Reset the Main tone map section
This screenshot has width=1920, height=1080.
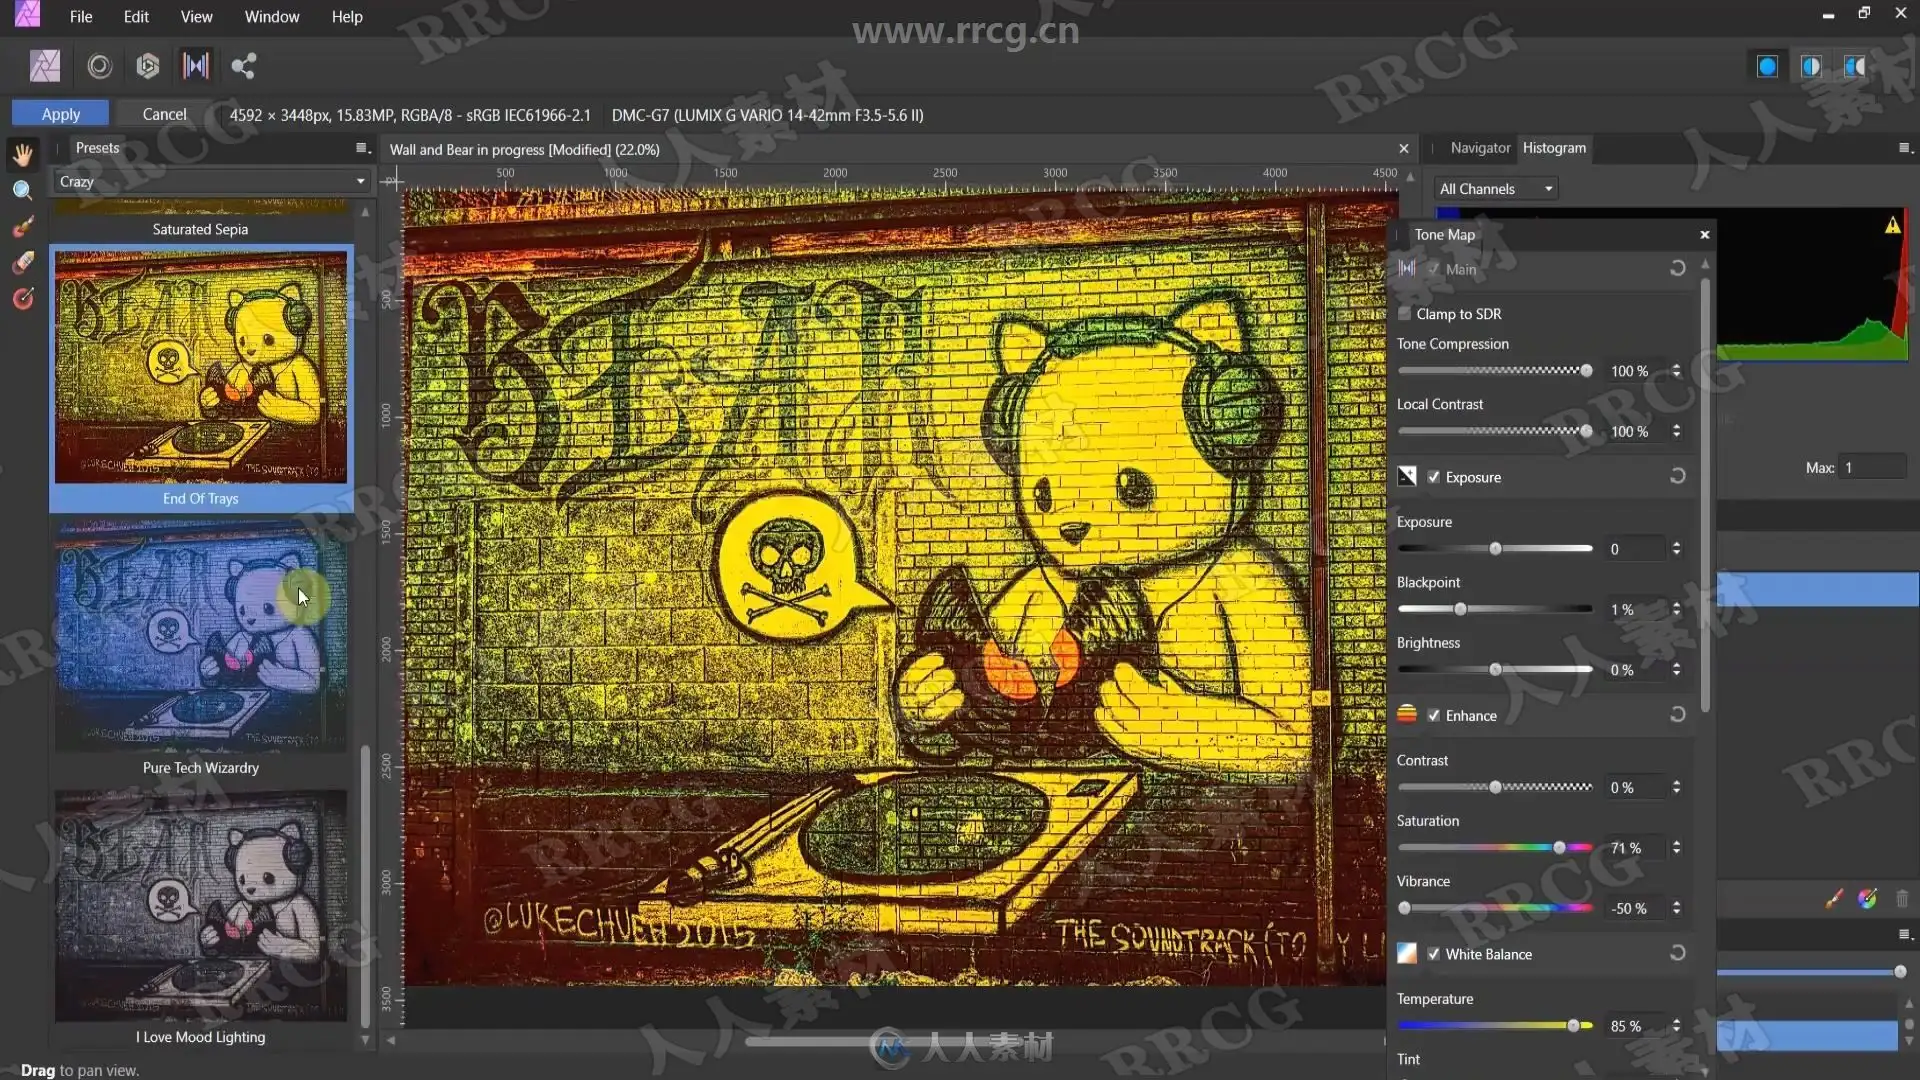click(1678, 268)
